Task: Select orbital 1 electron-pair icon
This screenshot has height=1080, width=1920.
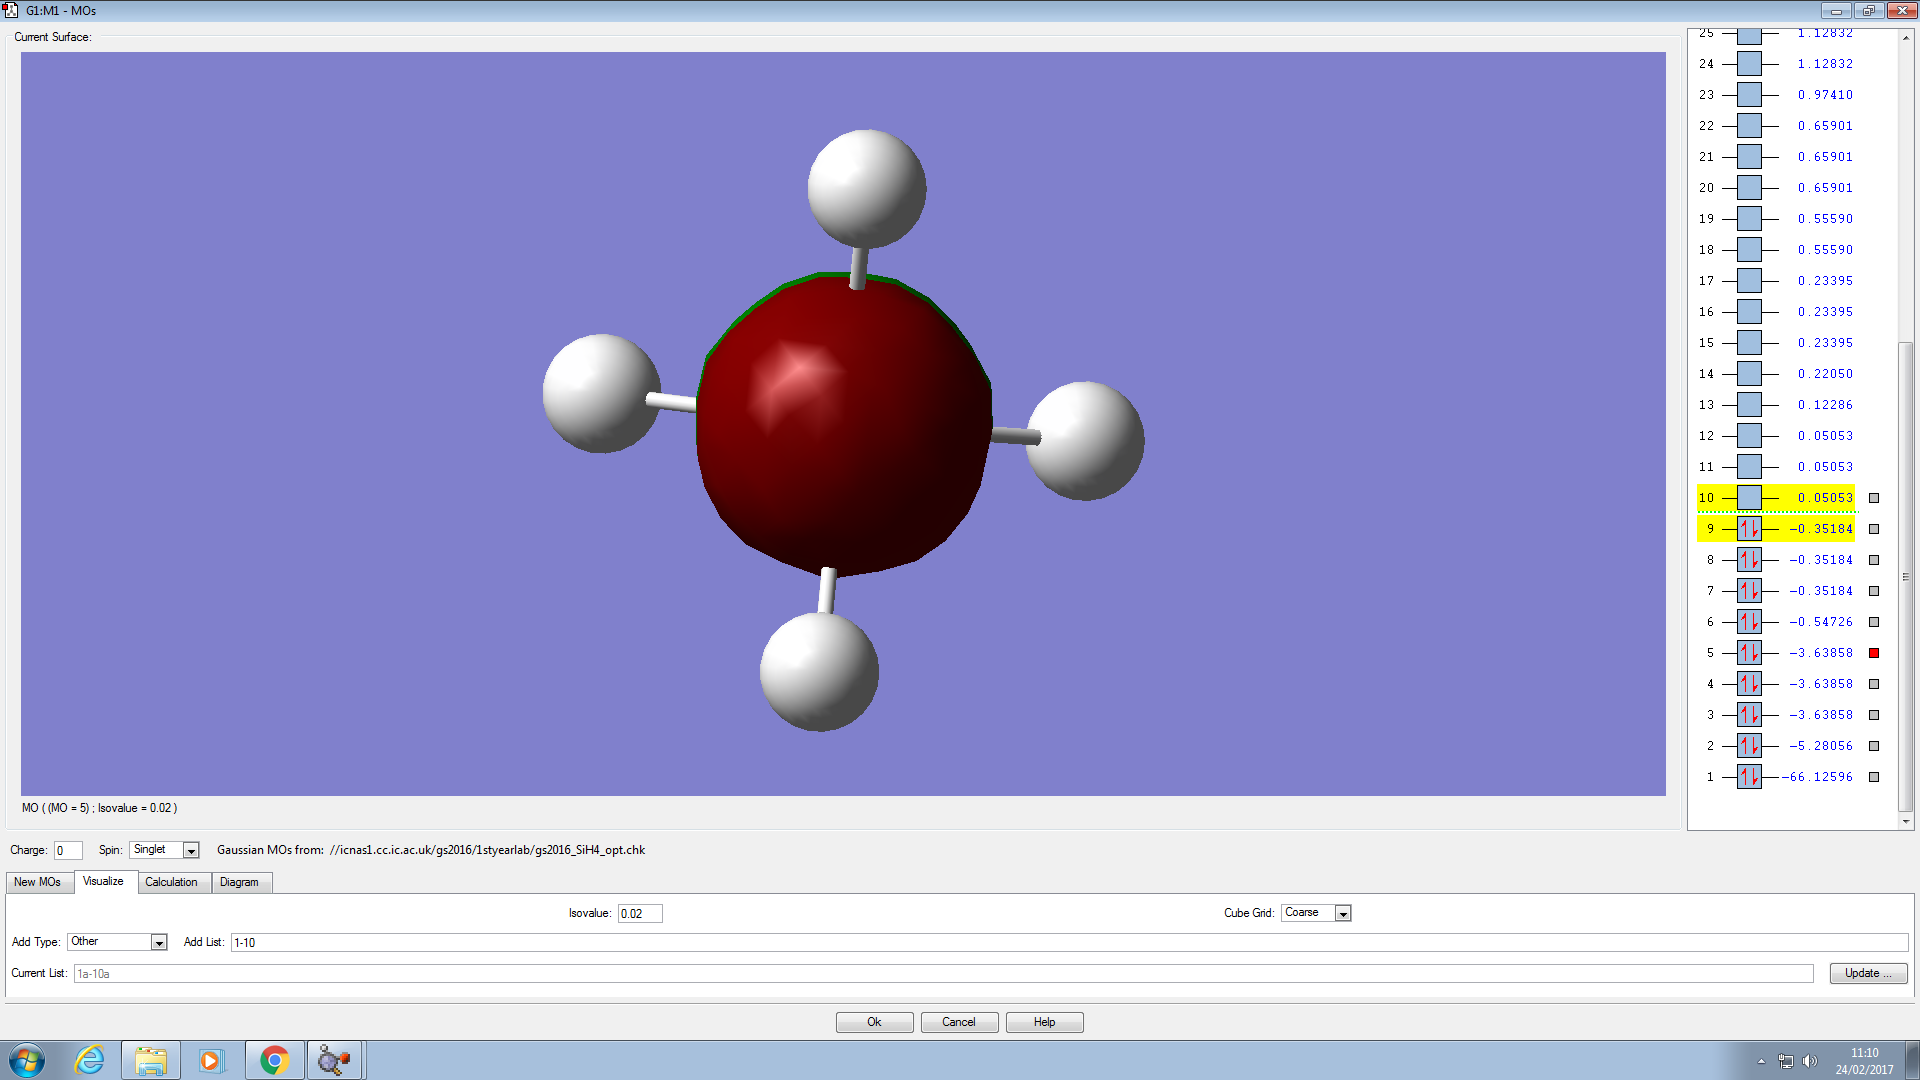Action: click(x=1749, y=777)
